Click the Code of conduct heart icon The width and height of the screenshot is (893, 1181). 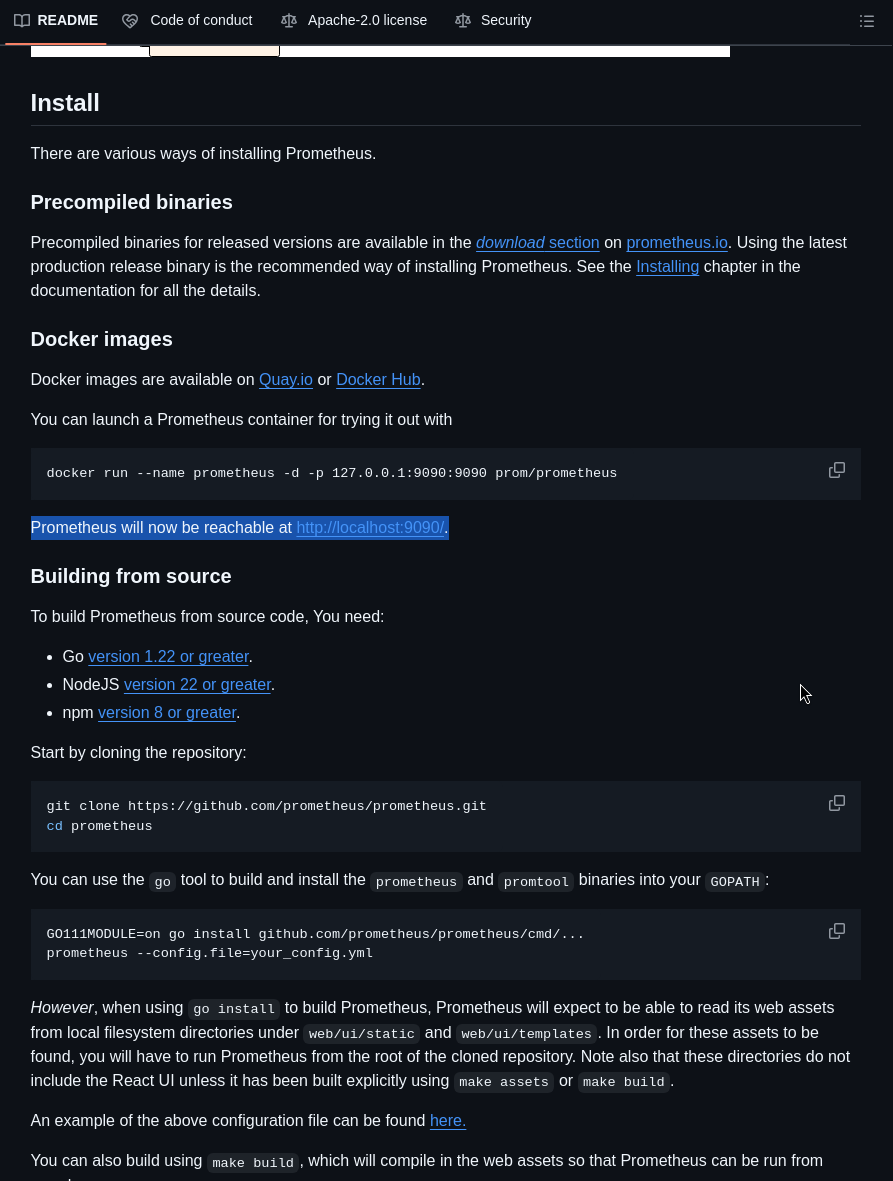130,21
